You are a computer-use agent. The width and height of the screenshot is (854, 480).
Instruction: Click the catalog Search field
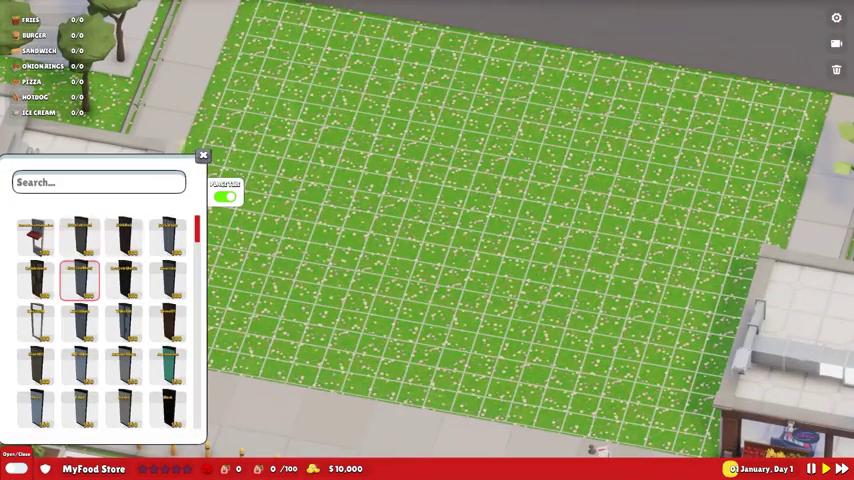(x=99, y=182)
